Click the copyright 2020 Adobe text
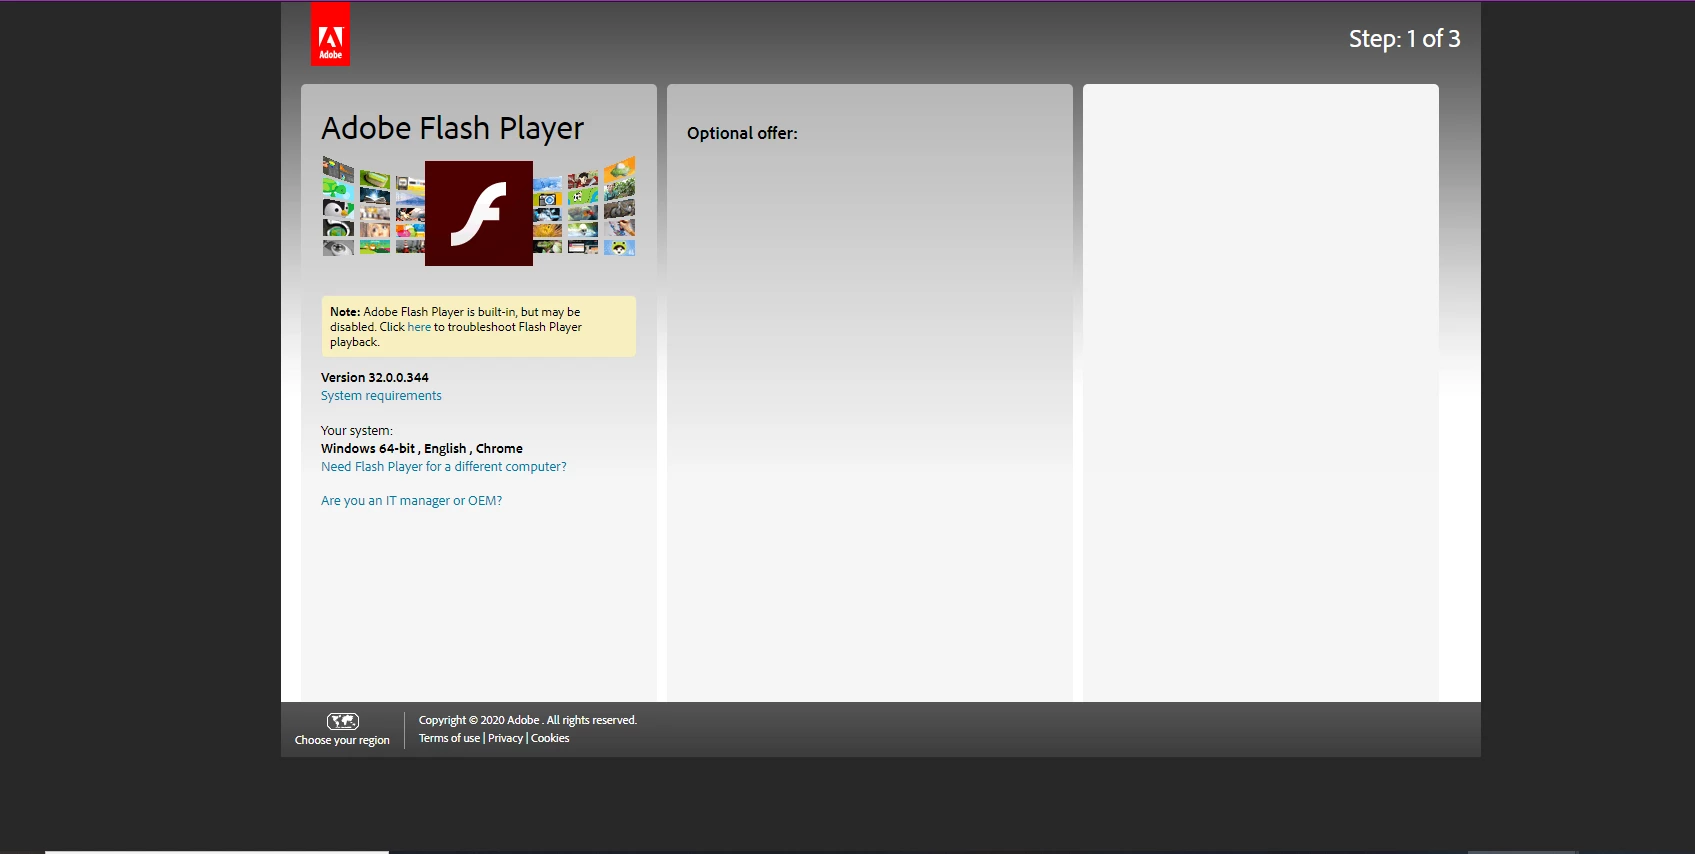1695x854 pixels. 528,720
